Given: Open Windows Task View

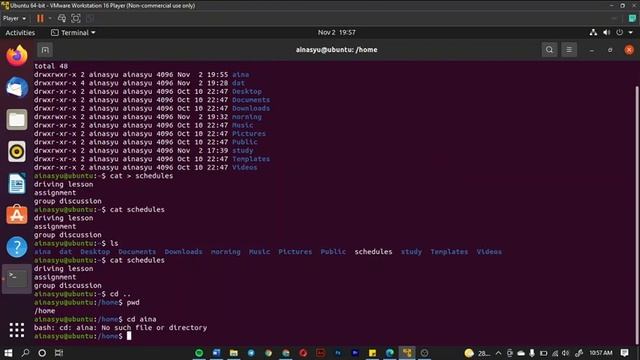Looking at the screenshot, I should 59,353.
